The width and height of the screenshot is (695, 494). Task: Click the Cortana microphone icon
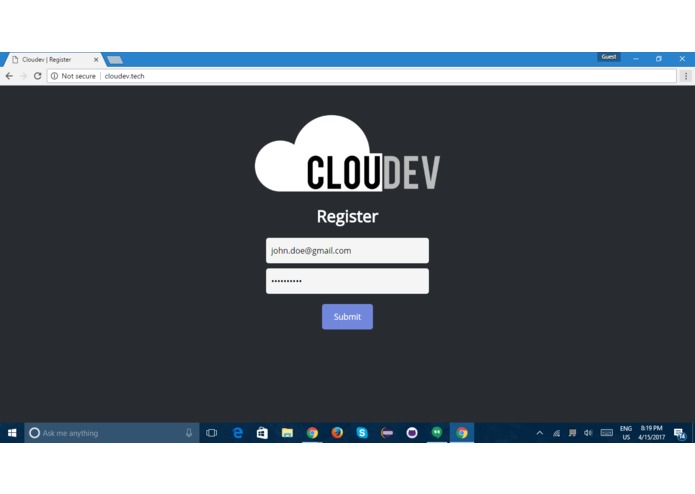(189, 433)
